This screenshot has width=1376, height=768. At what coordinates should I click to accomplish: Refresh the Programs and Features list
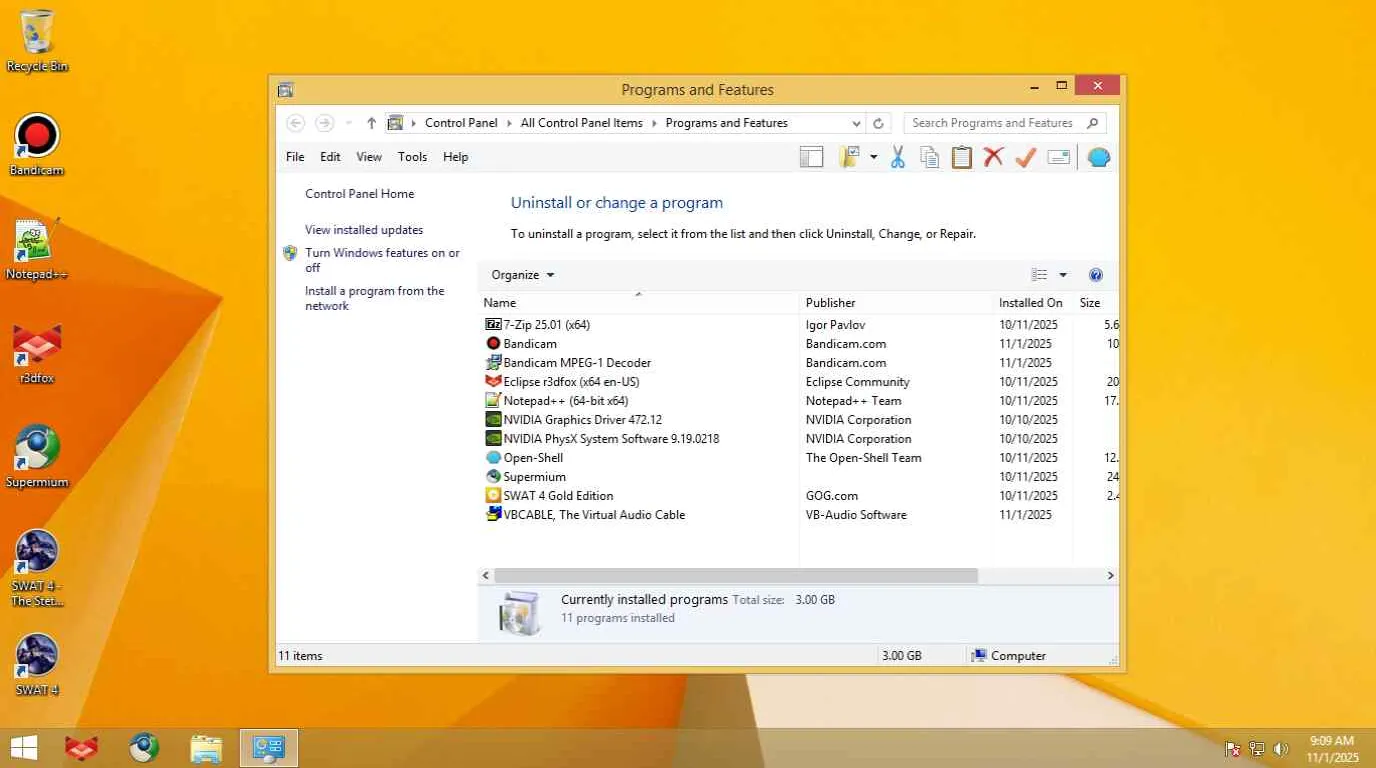coord(878,123)
